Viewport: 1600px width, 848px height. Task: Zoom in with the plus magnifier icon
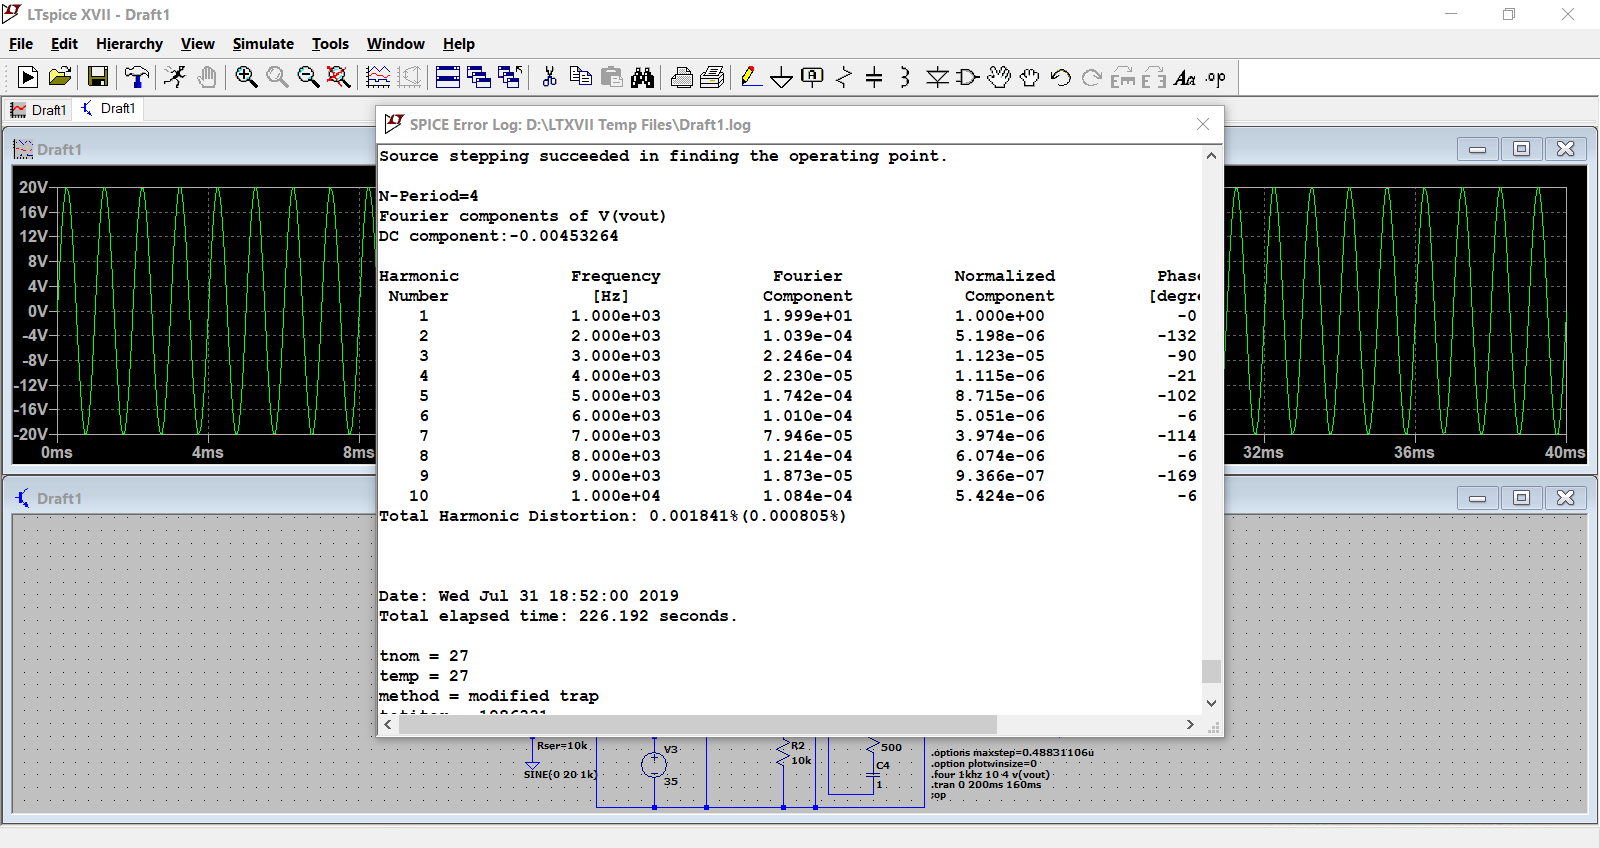(246, 77)
